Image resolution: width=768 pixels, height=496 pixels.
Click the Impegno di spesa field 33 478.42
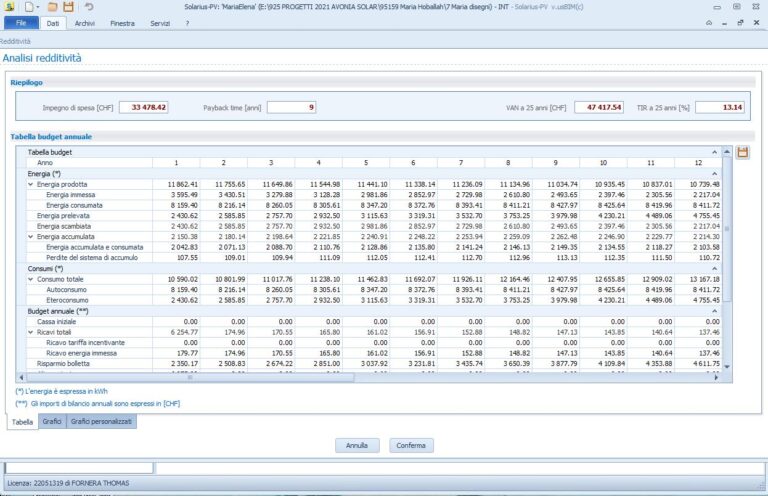pyautogui.click(x=144, y=107)
